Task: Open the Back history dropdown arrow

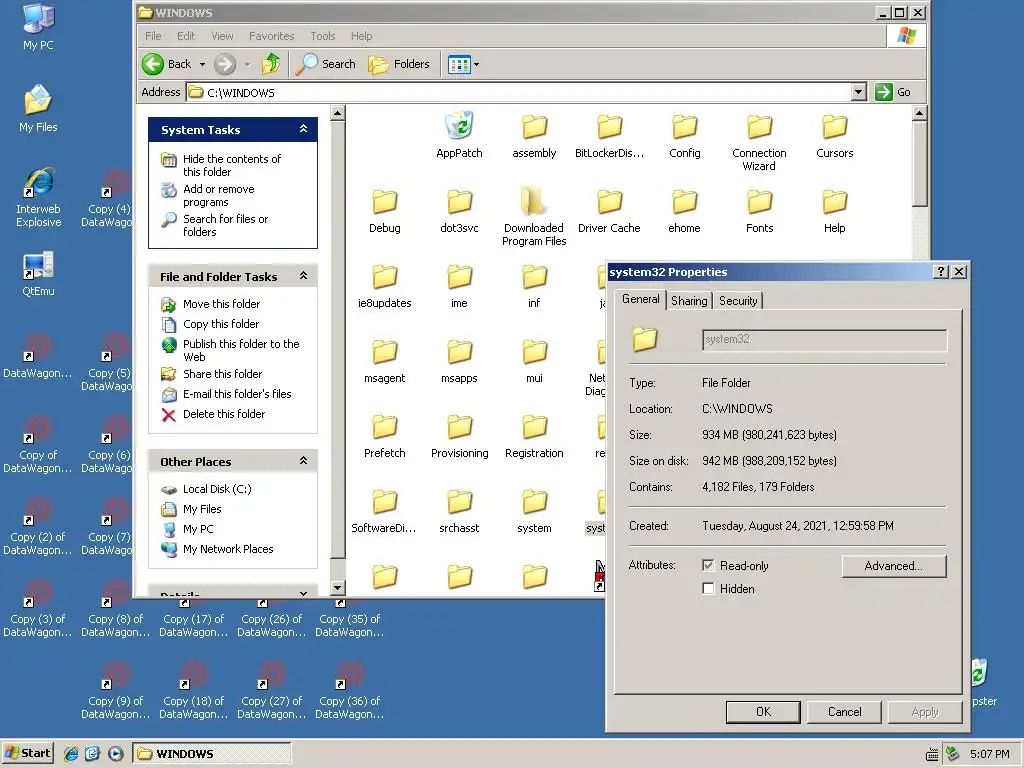Action: pos(202,64)
